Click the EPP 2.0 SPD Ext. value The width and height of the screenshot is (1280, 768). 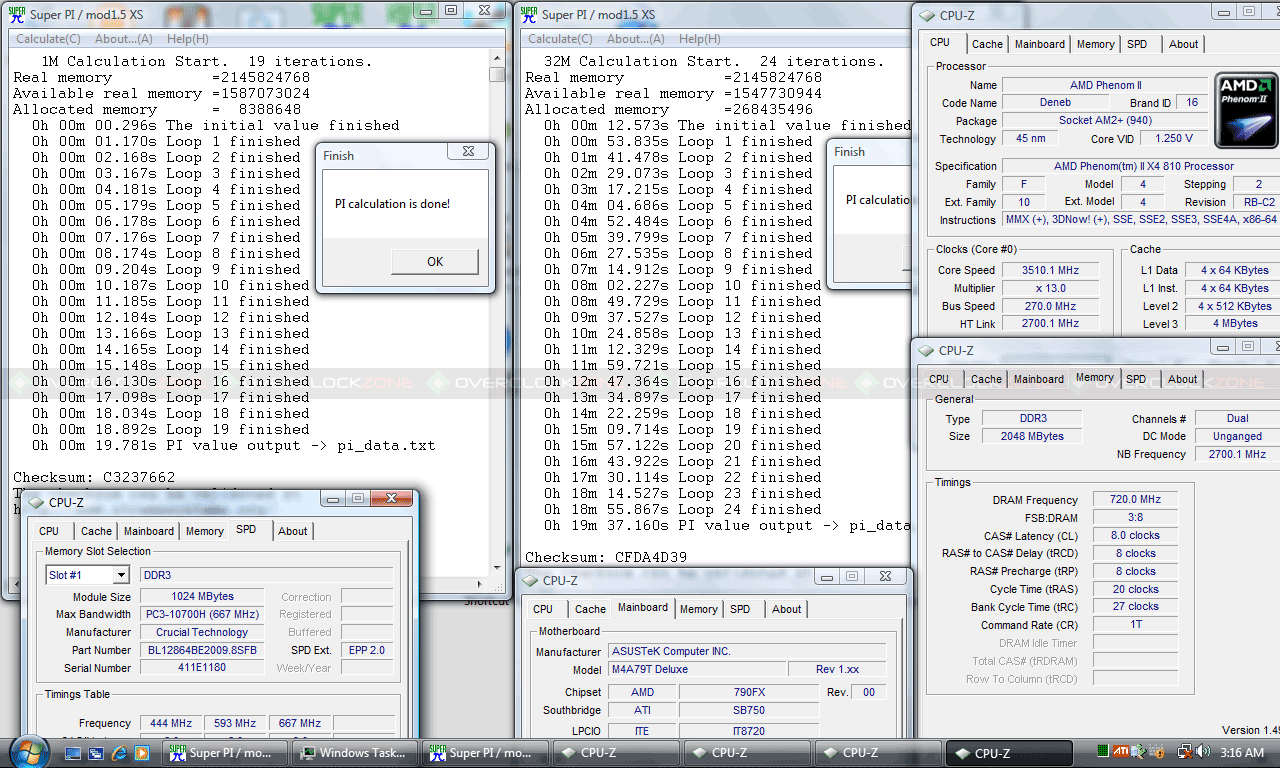367,650
